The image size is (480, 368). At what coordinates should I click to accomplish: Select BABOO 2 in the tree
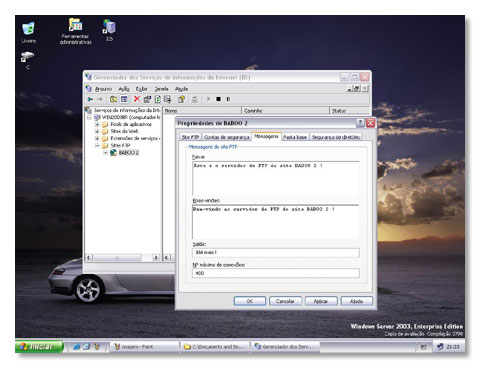tap(129, 153)
